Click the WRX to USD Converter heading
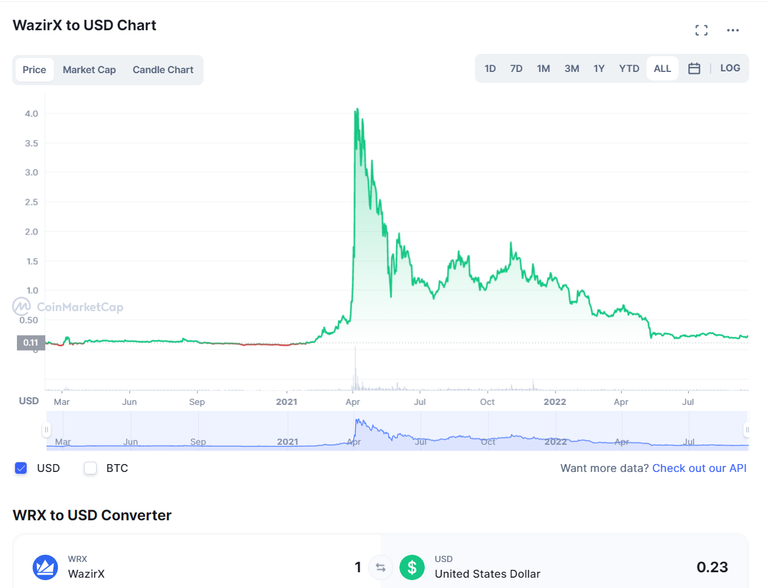This screenshot has height=588, width=768. pos(92,515)
